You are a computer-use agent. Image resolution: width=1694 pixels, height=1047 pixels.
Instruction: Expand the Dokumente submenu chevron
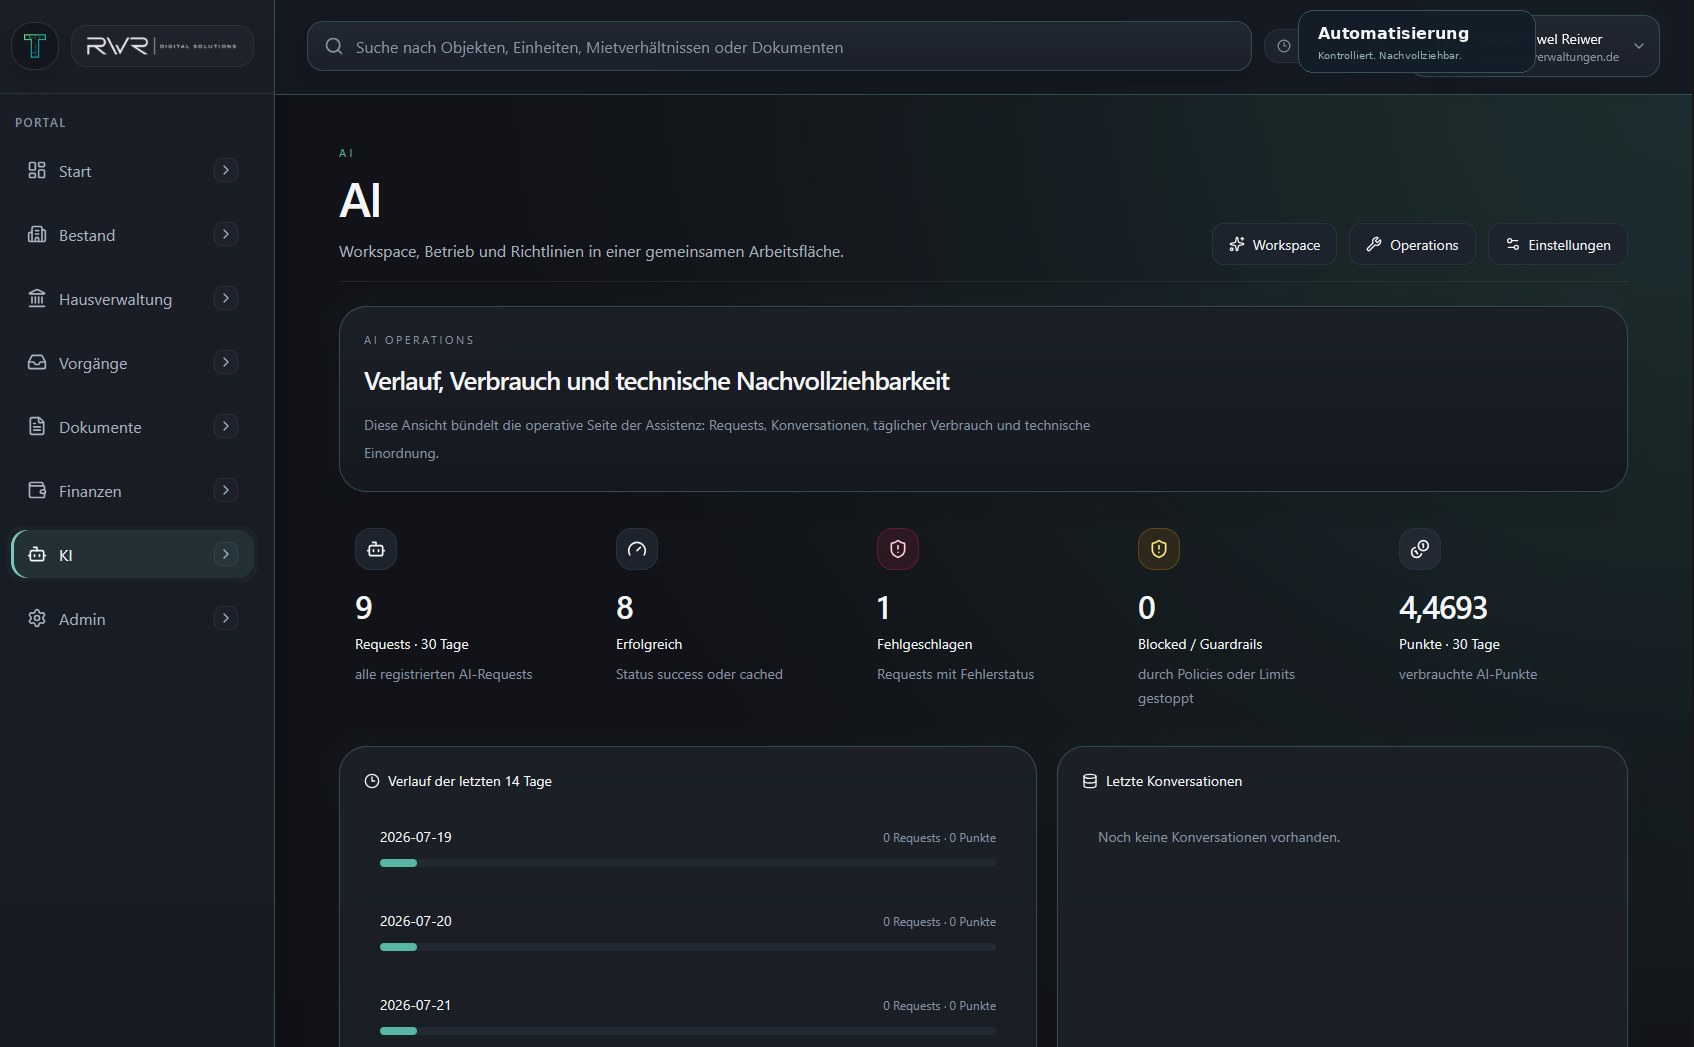click(226, 426)
